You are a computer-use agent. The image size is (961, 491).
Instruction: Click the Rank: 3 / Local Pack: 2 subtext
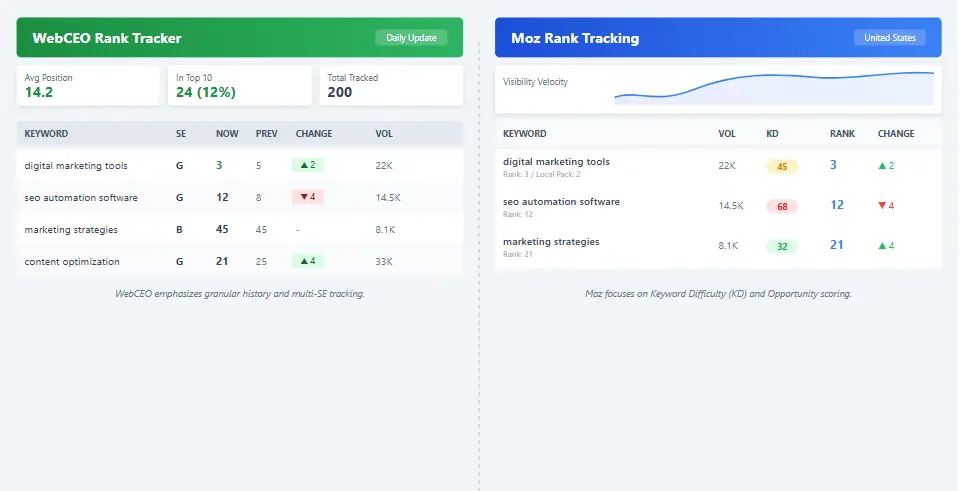[542, 175]
